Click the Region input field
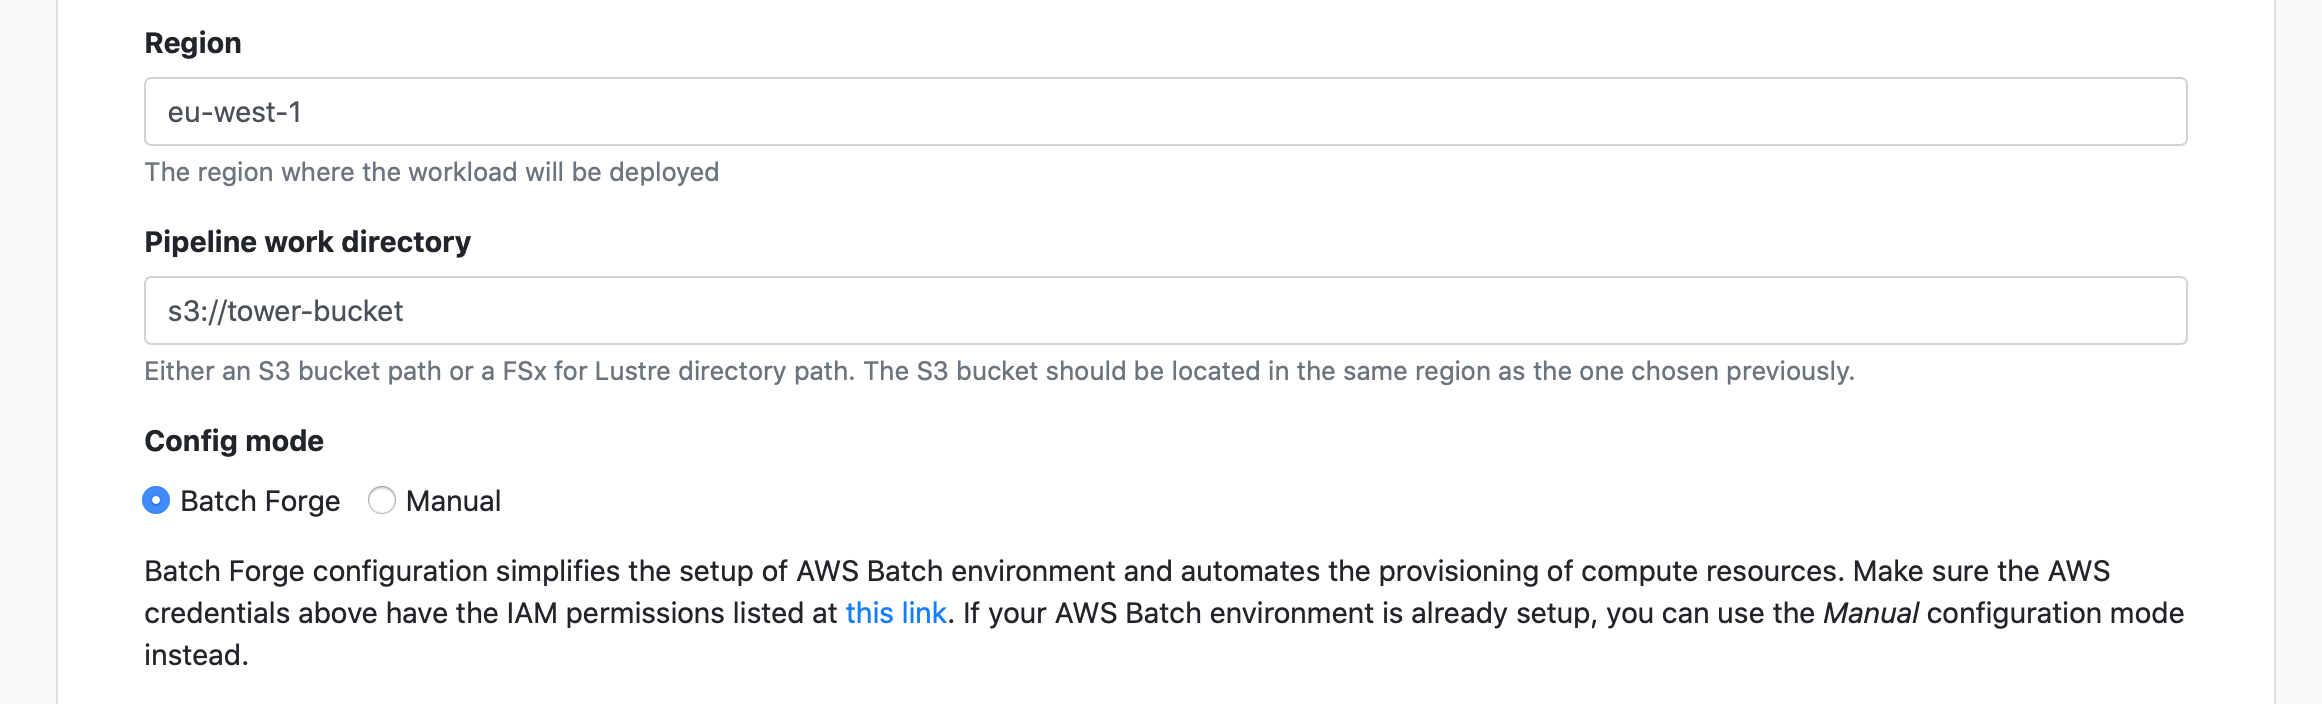This screenshot has height=704, width=2322. tap(1165, 112)
